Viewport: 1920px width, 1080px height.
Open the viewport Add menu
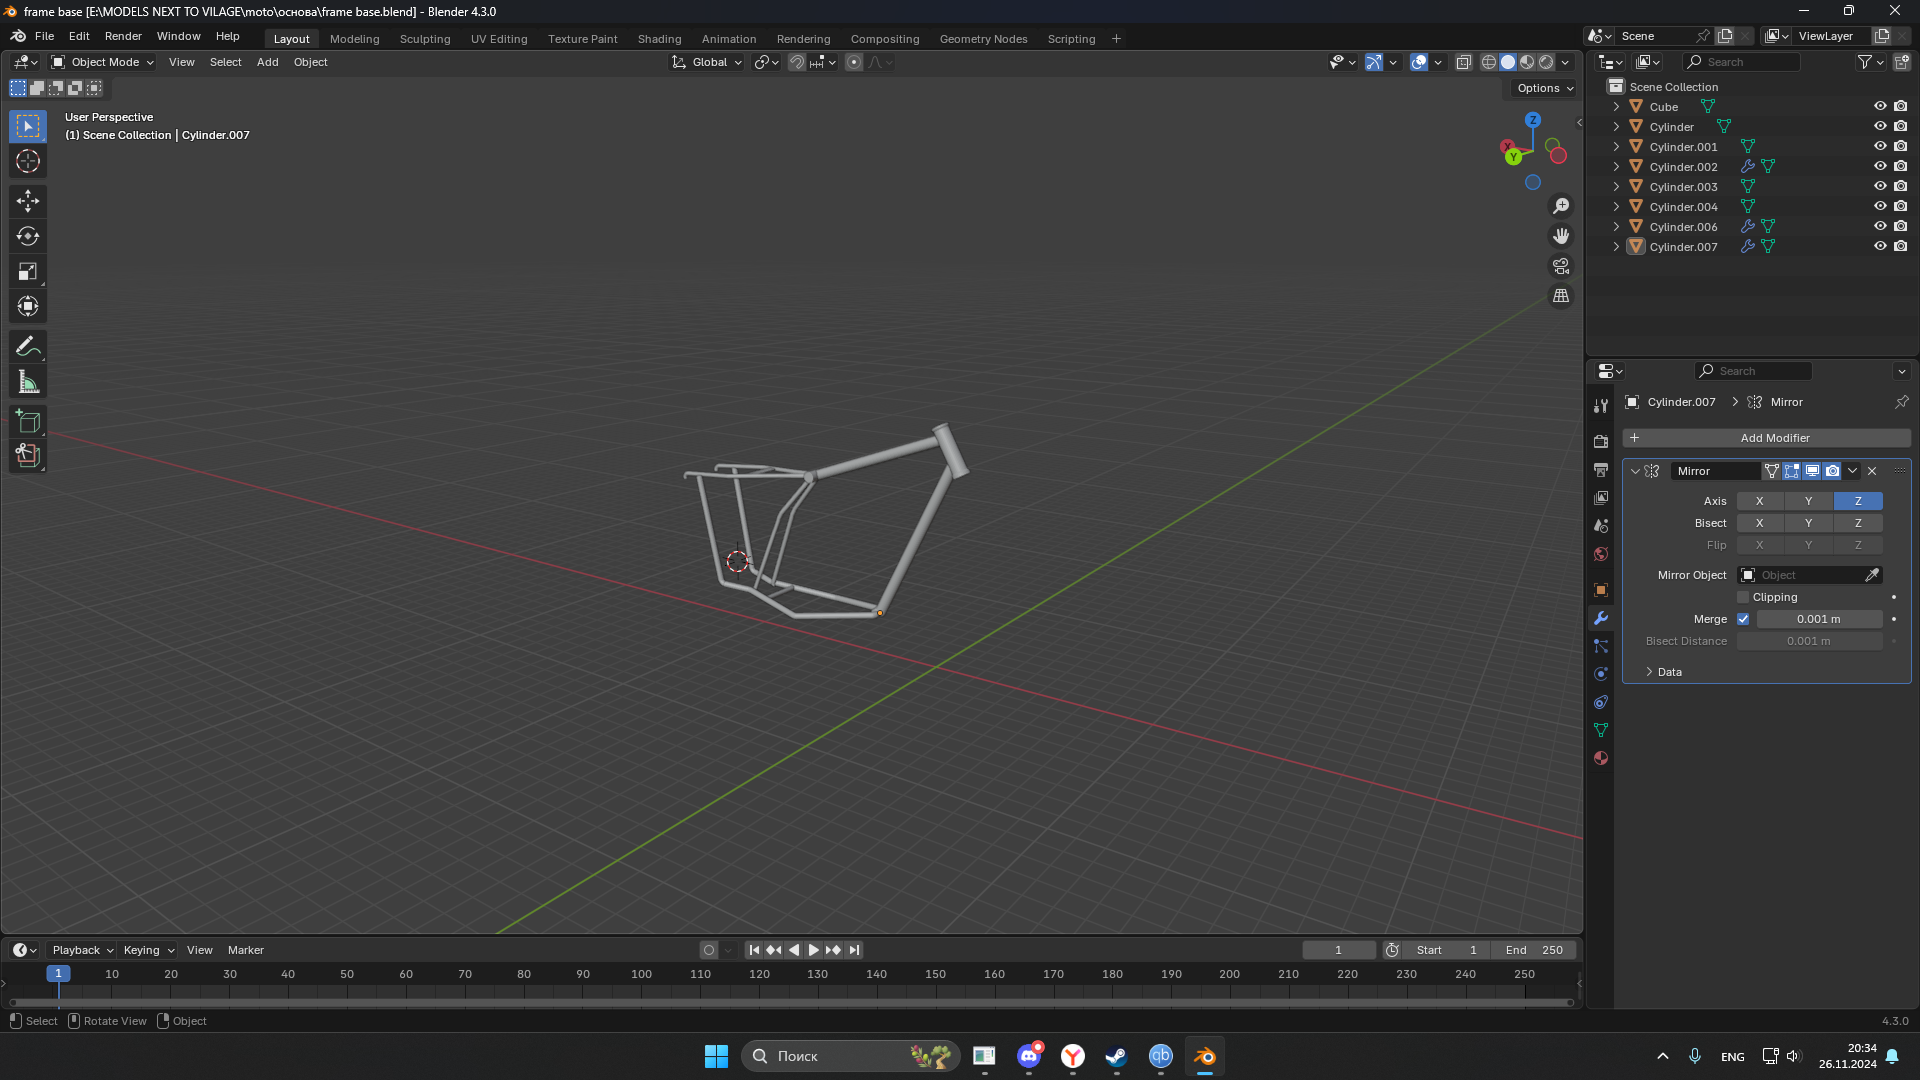pyautogui.click(x=267, y=62)
